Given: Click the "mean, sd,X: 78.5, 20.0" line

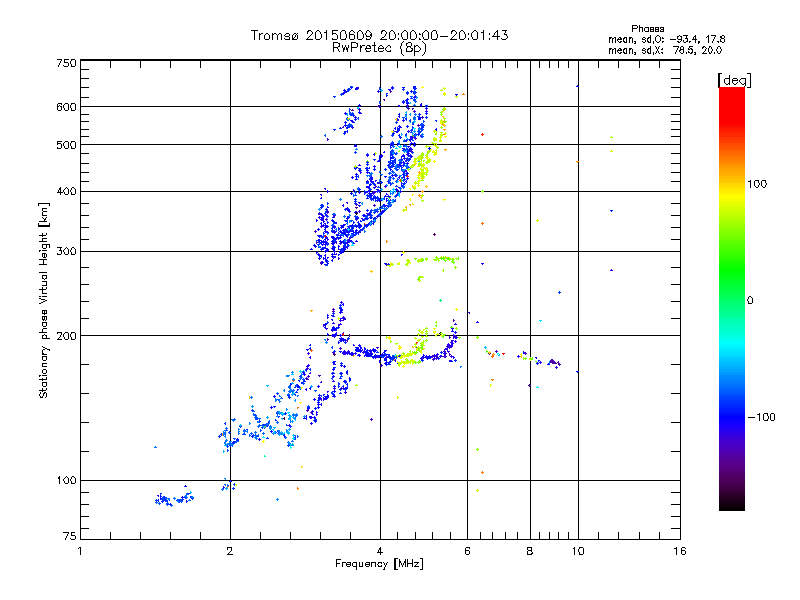Looking at the screenshot, I should pos(665,50).
